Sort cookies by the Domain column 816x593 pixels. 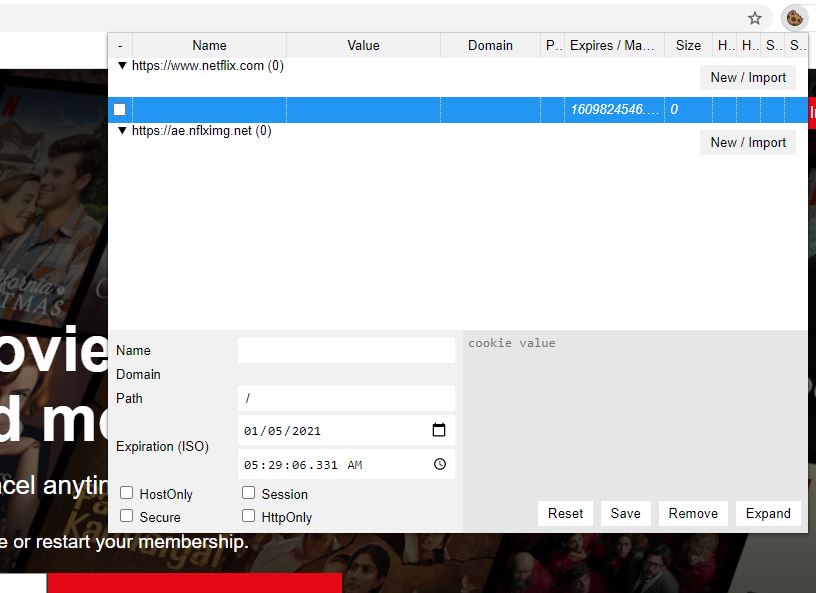(x=490, y=45)
